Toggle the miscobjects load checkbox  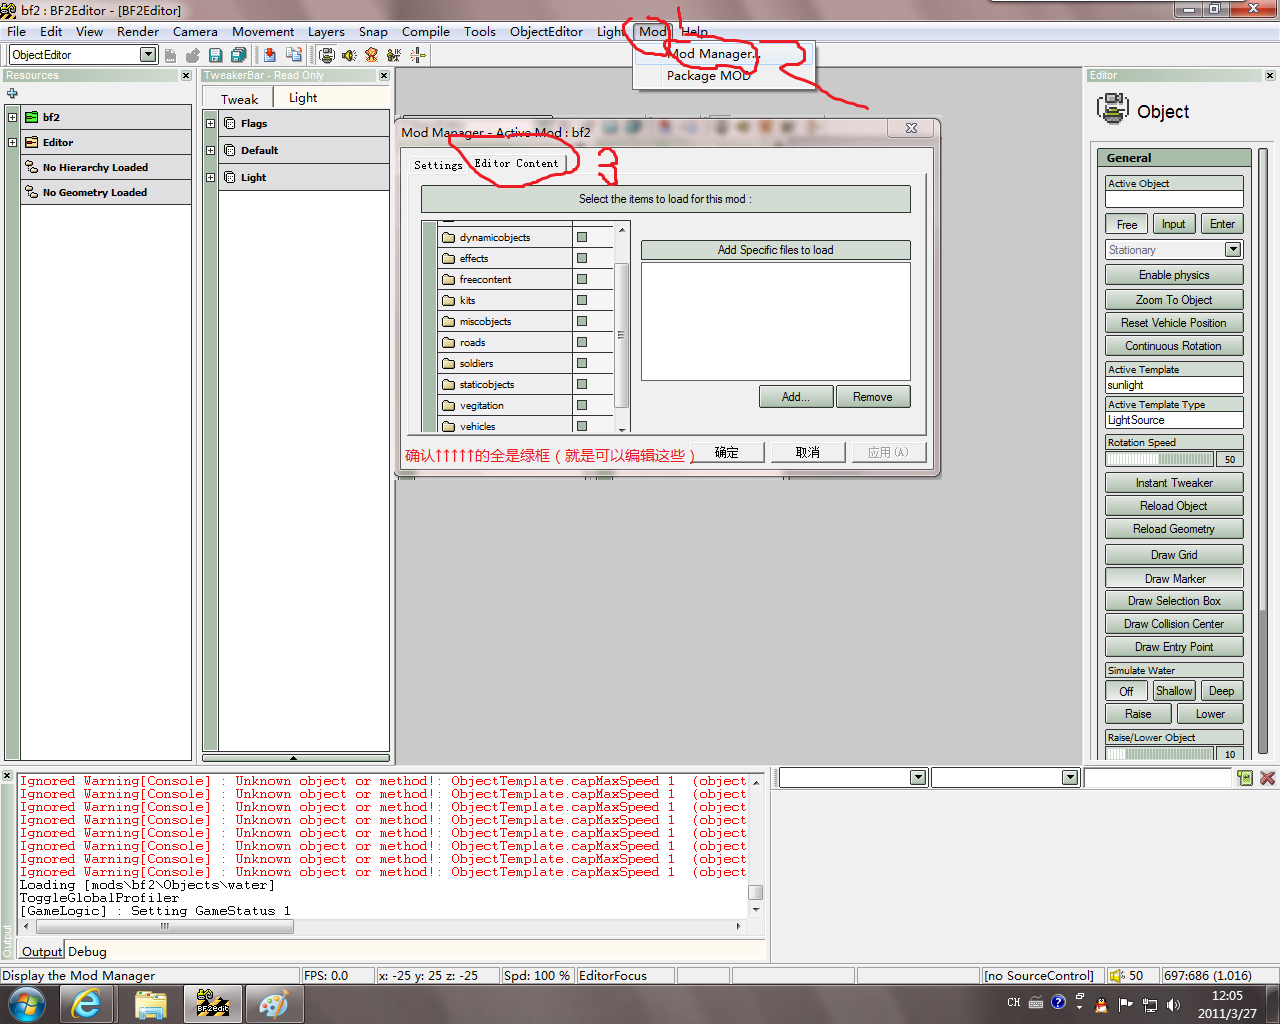582,321
